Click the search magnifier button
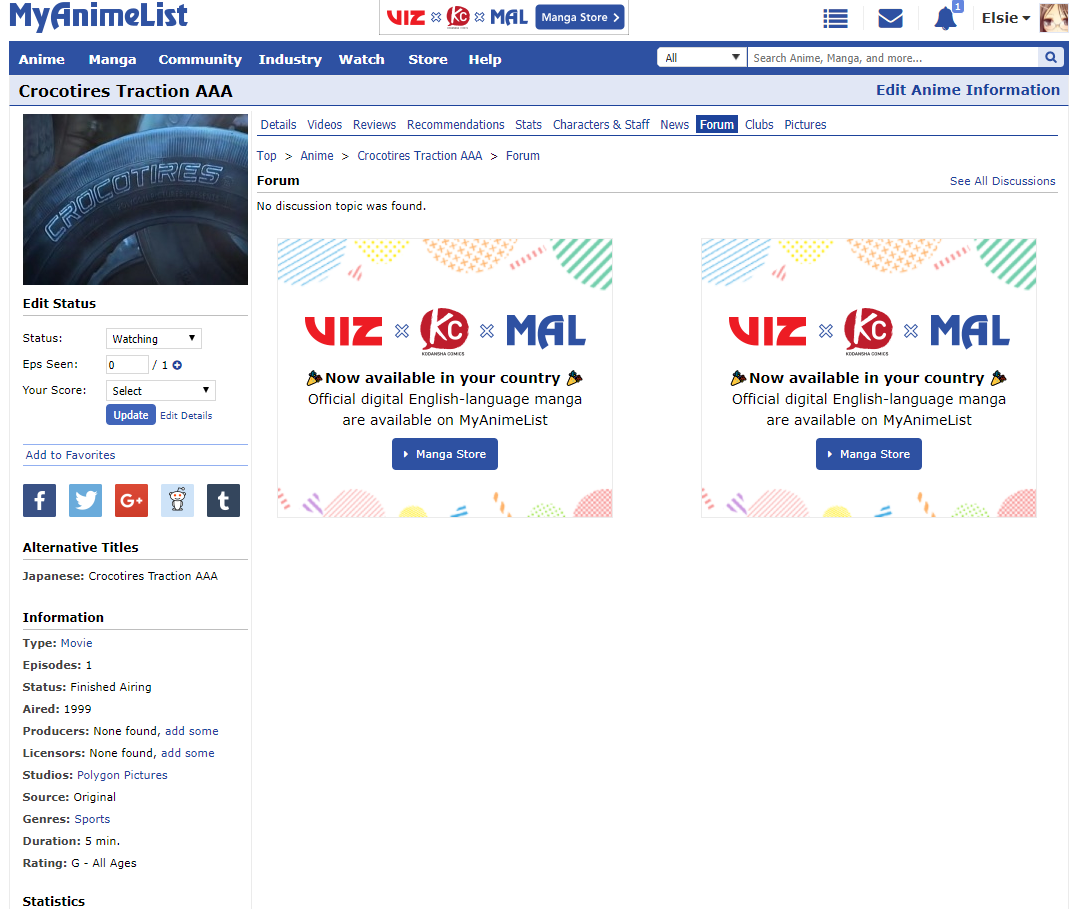The image size is (1080, 909). 1050,58
